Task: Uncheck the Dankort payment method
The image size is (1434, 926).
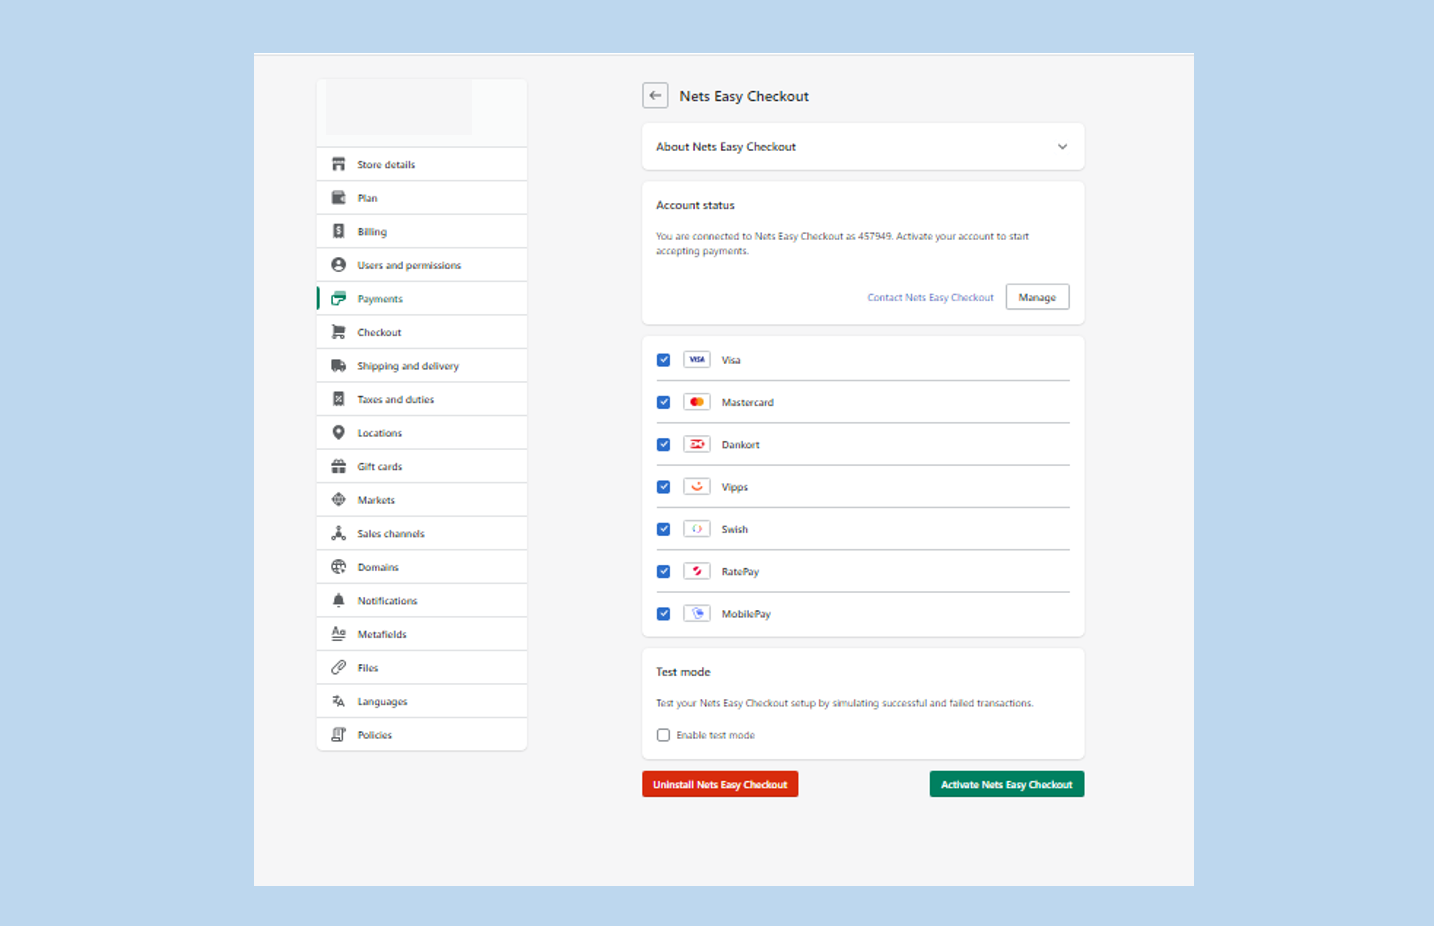Action: (663, 444)
